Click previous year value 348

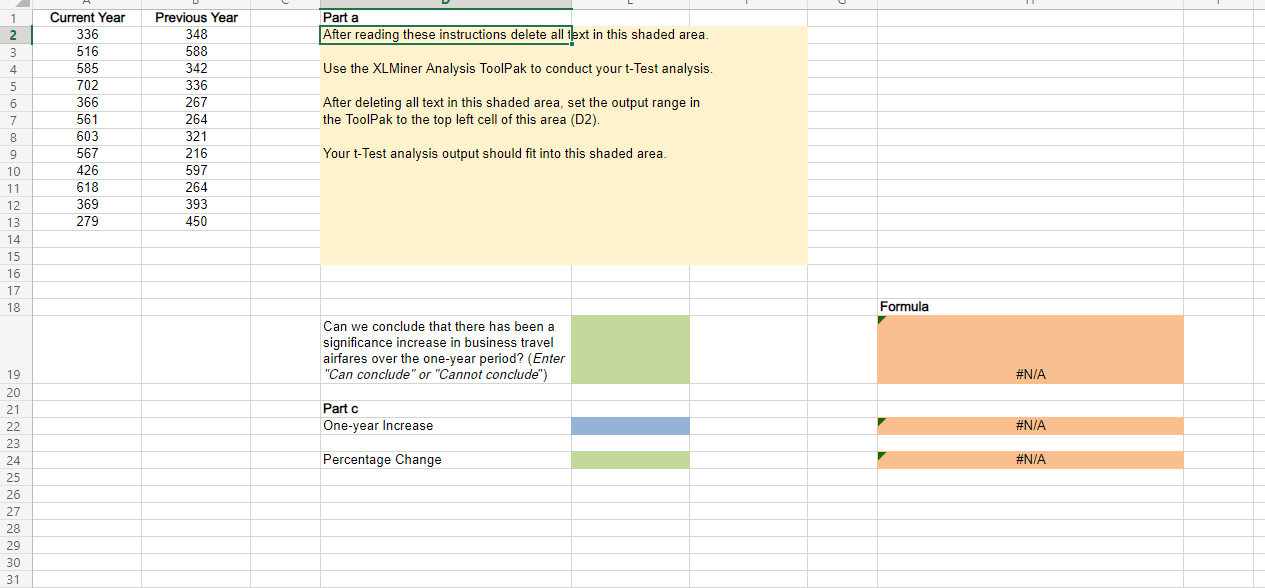(196, 35)
